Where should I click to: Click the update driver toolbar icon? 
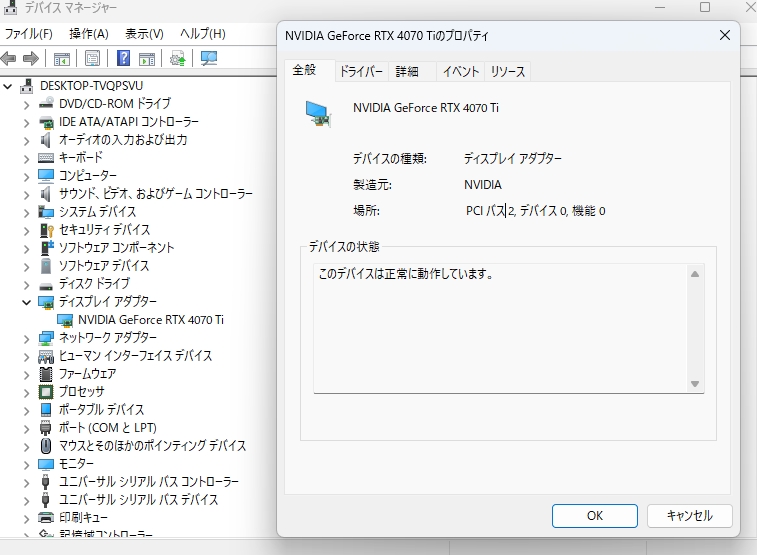click(178, 59)
